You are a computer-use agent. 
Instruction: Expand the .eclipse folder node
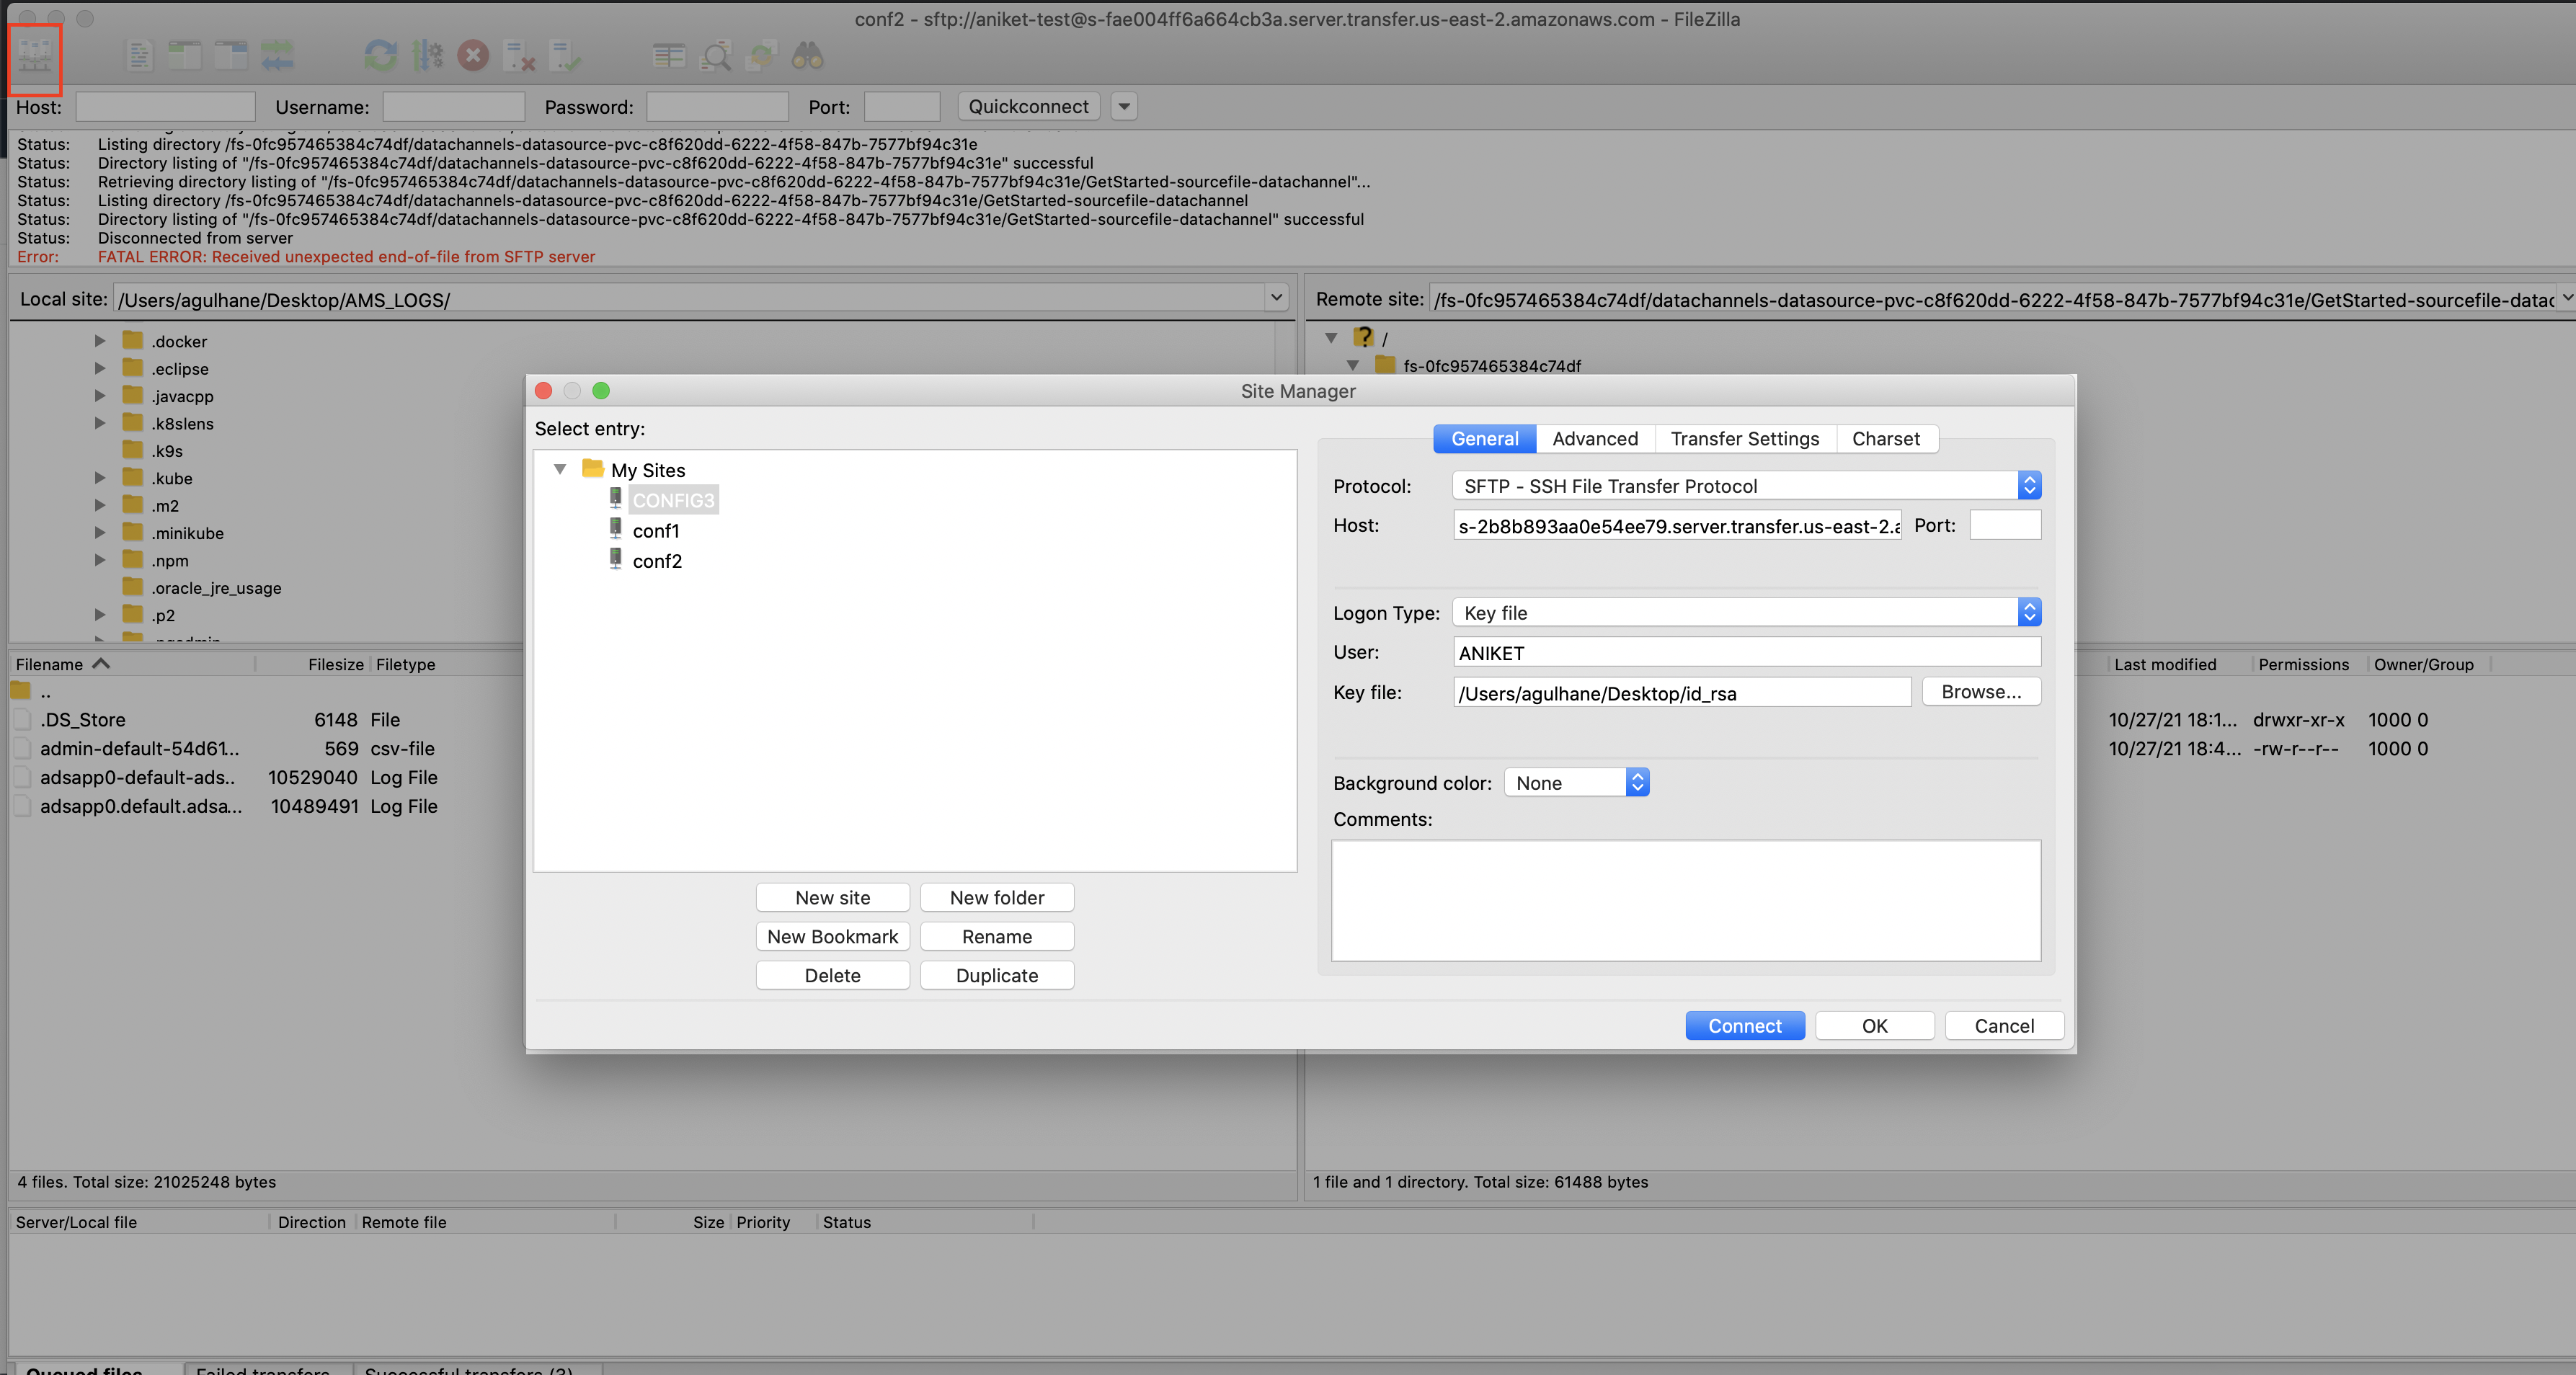point(100,368)
